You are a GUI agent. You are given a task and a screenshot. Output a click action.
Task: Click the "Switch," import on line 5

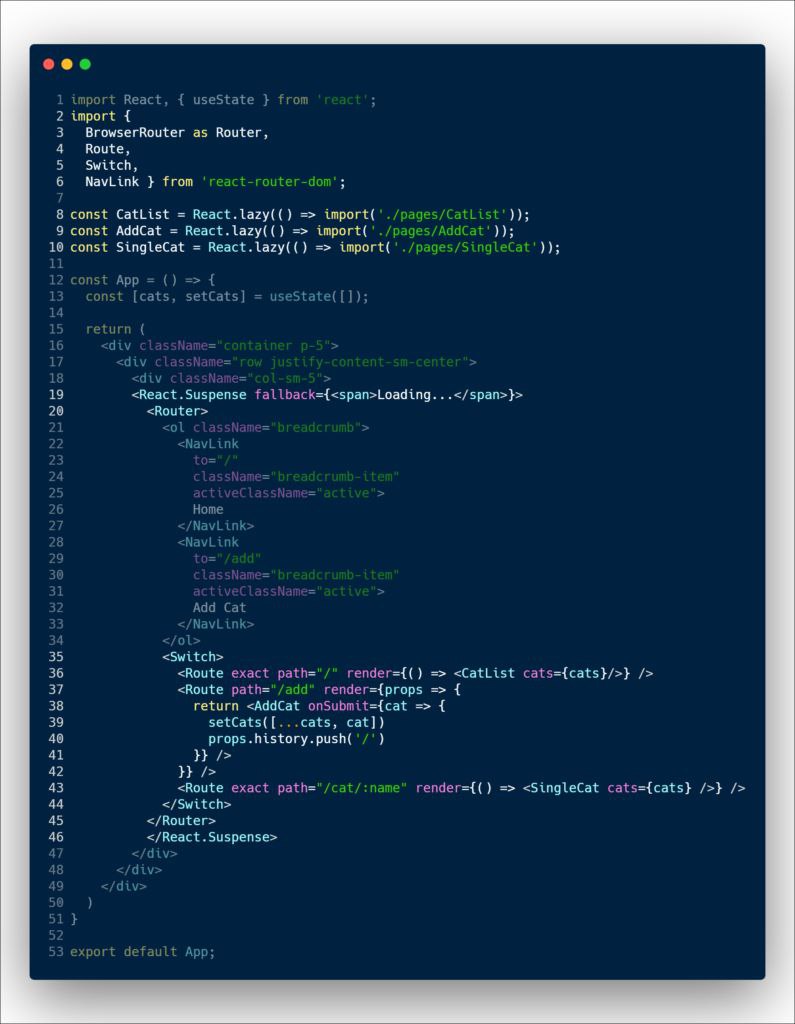tap(111, 165)
